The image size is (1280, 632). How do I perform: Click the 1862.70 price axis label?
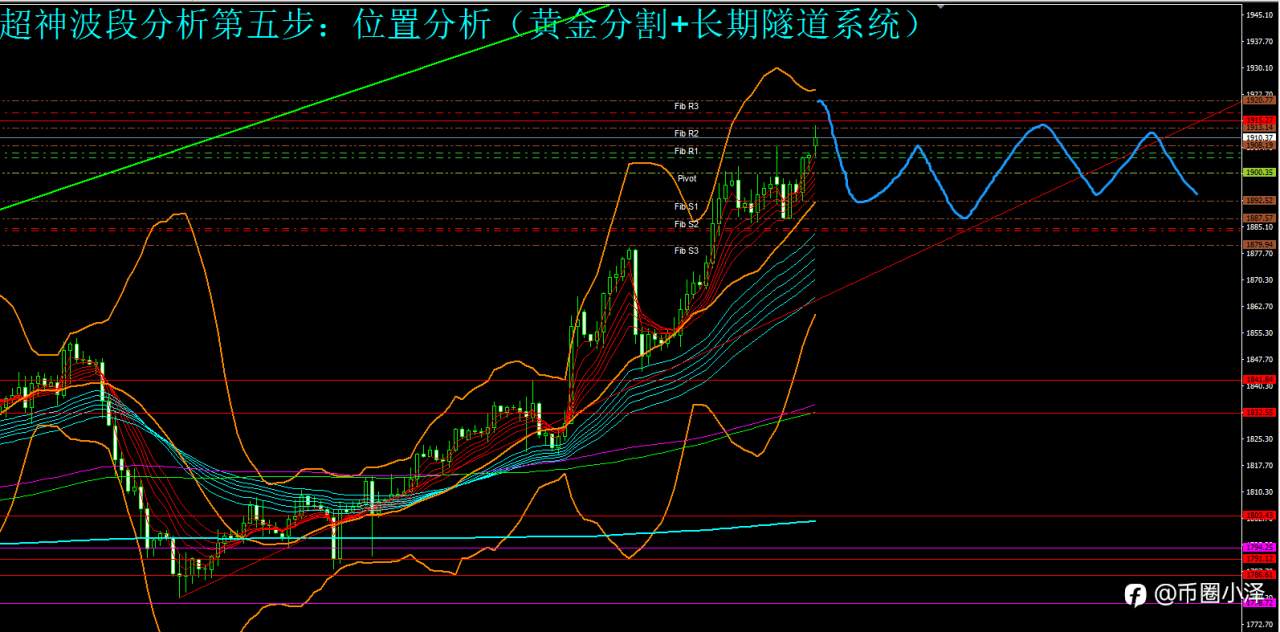pyautogui.click(x=1259, y=306)
